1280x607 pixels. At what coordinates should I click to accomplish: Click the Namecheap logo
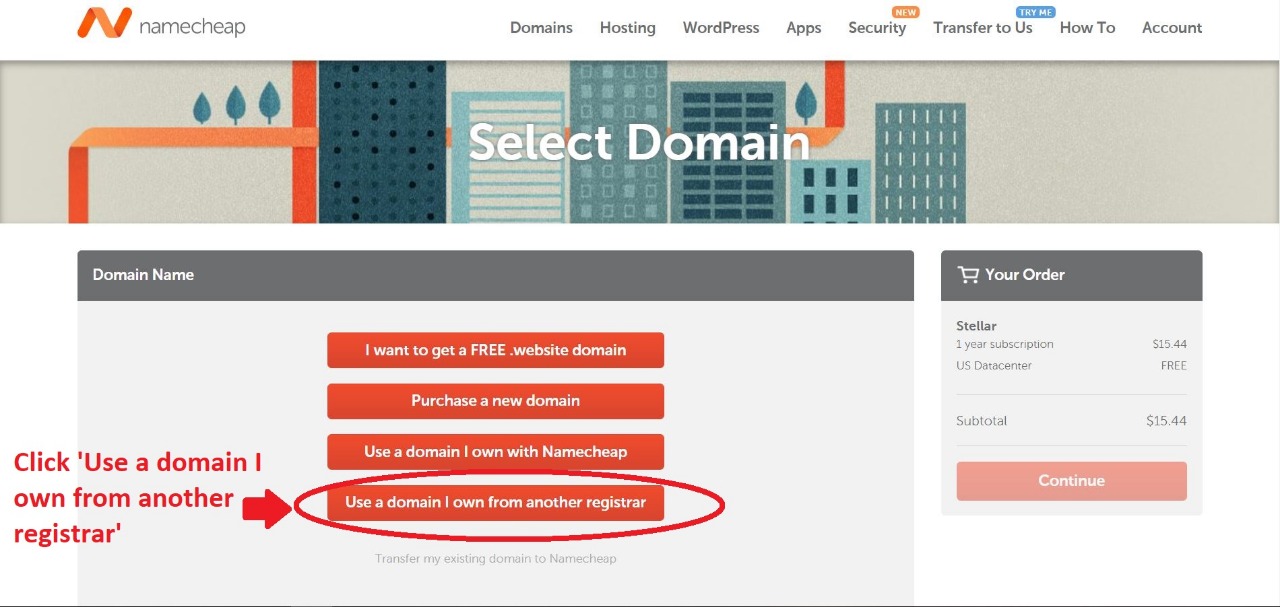pos(160,25)
